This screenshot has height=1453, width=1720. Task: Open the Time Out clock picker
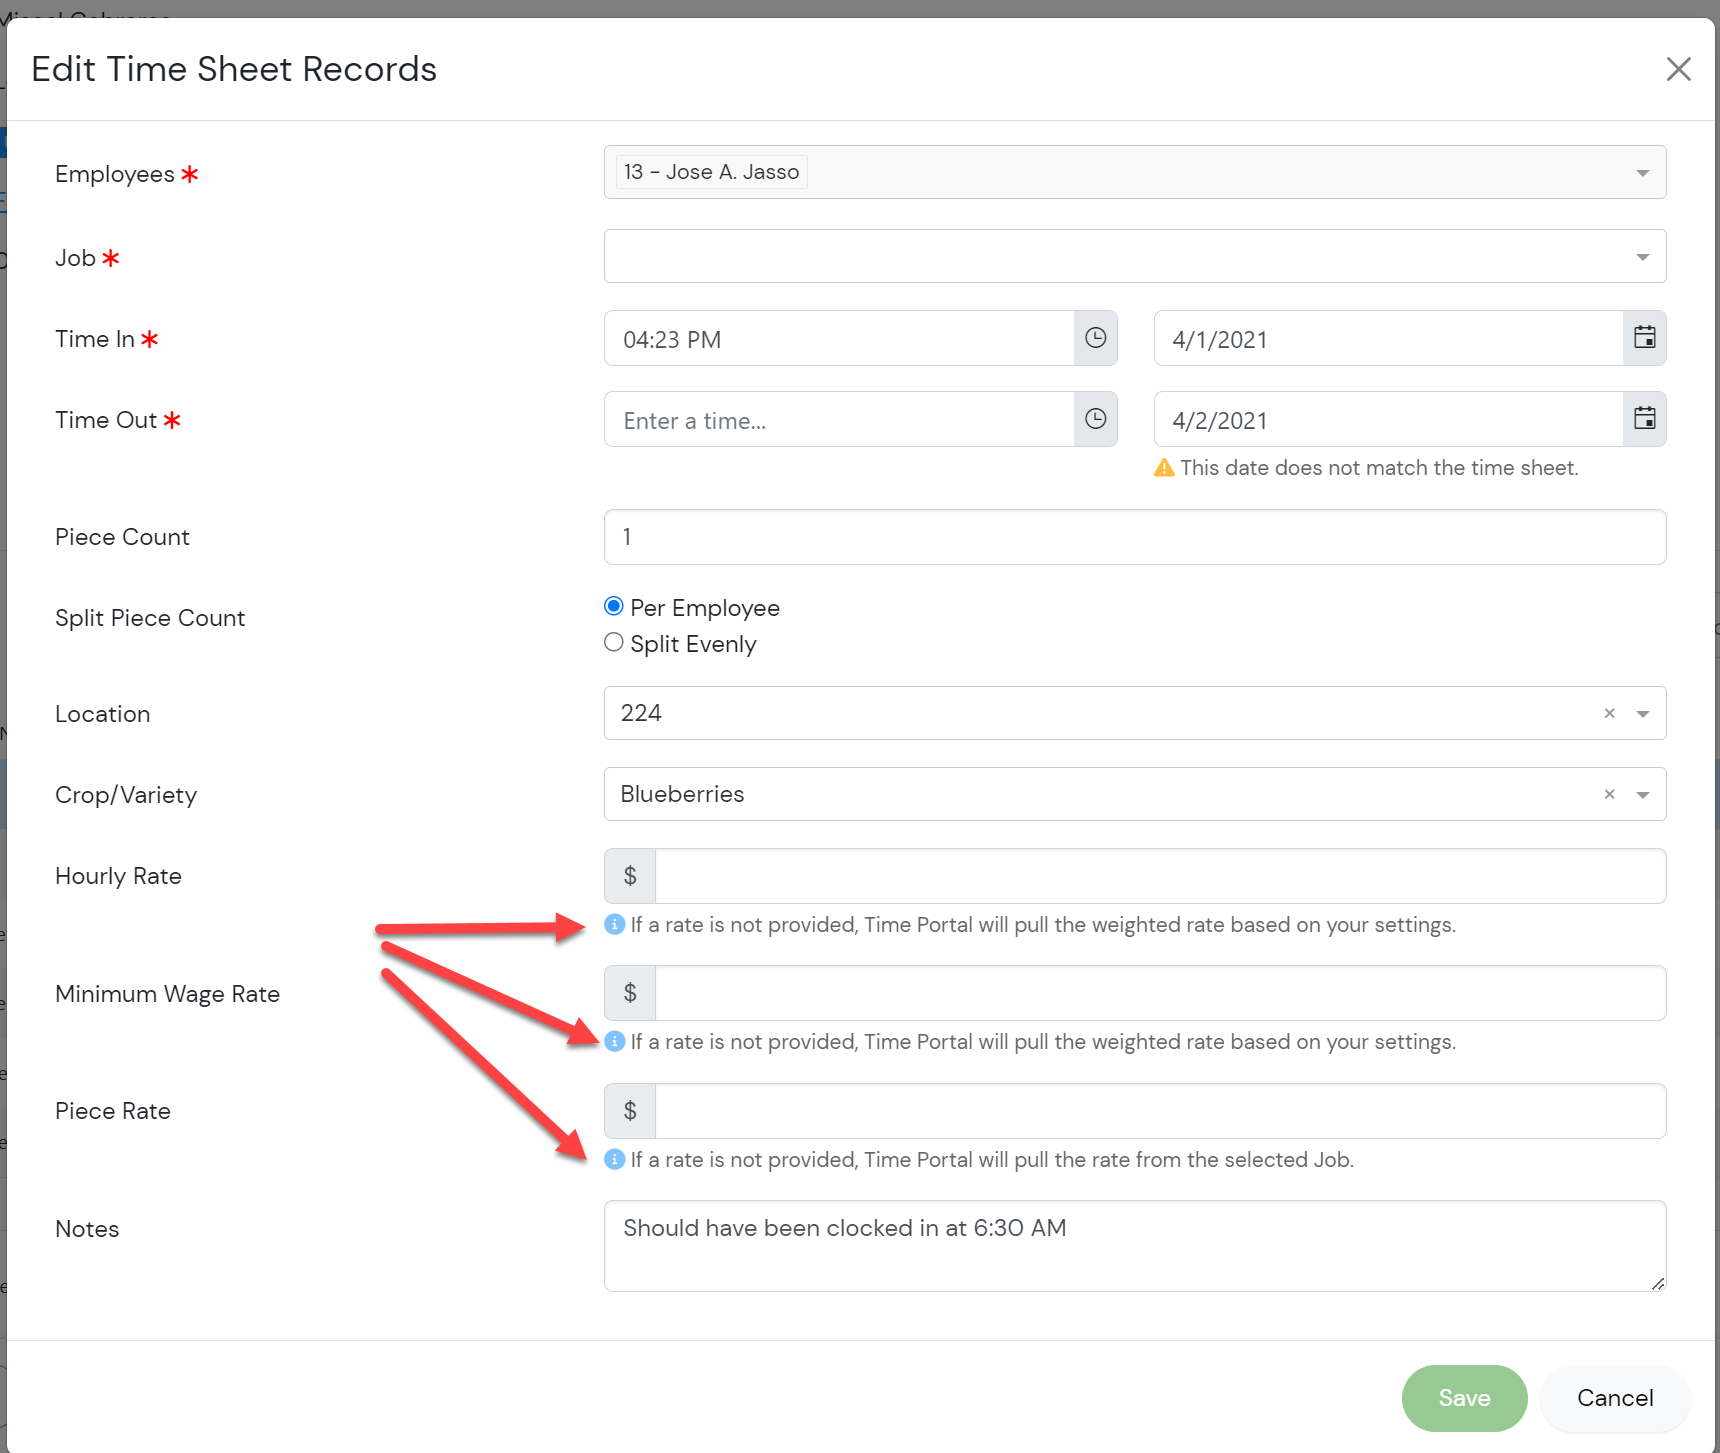click(x=1095, y=419)
